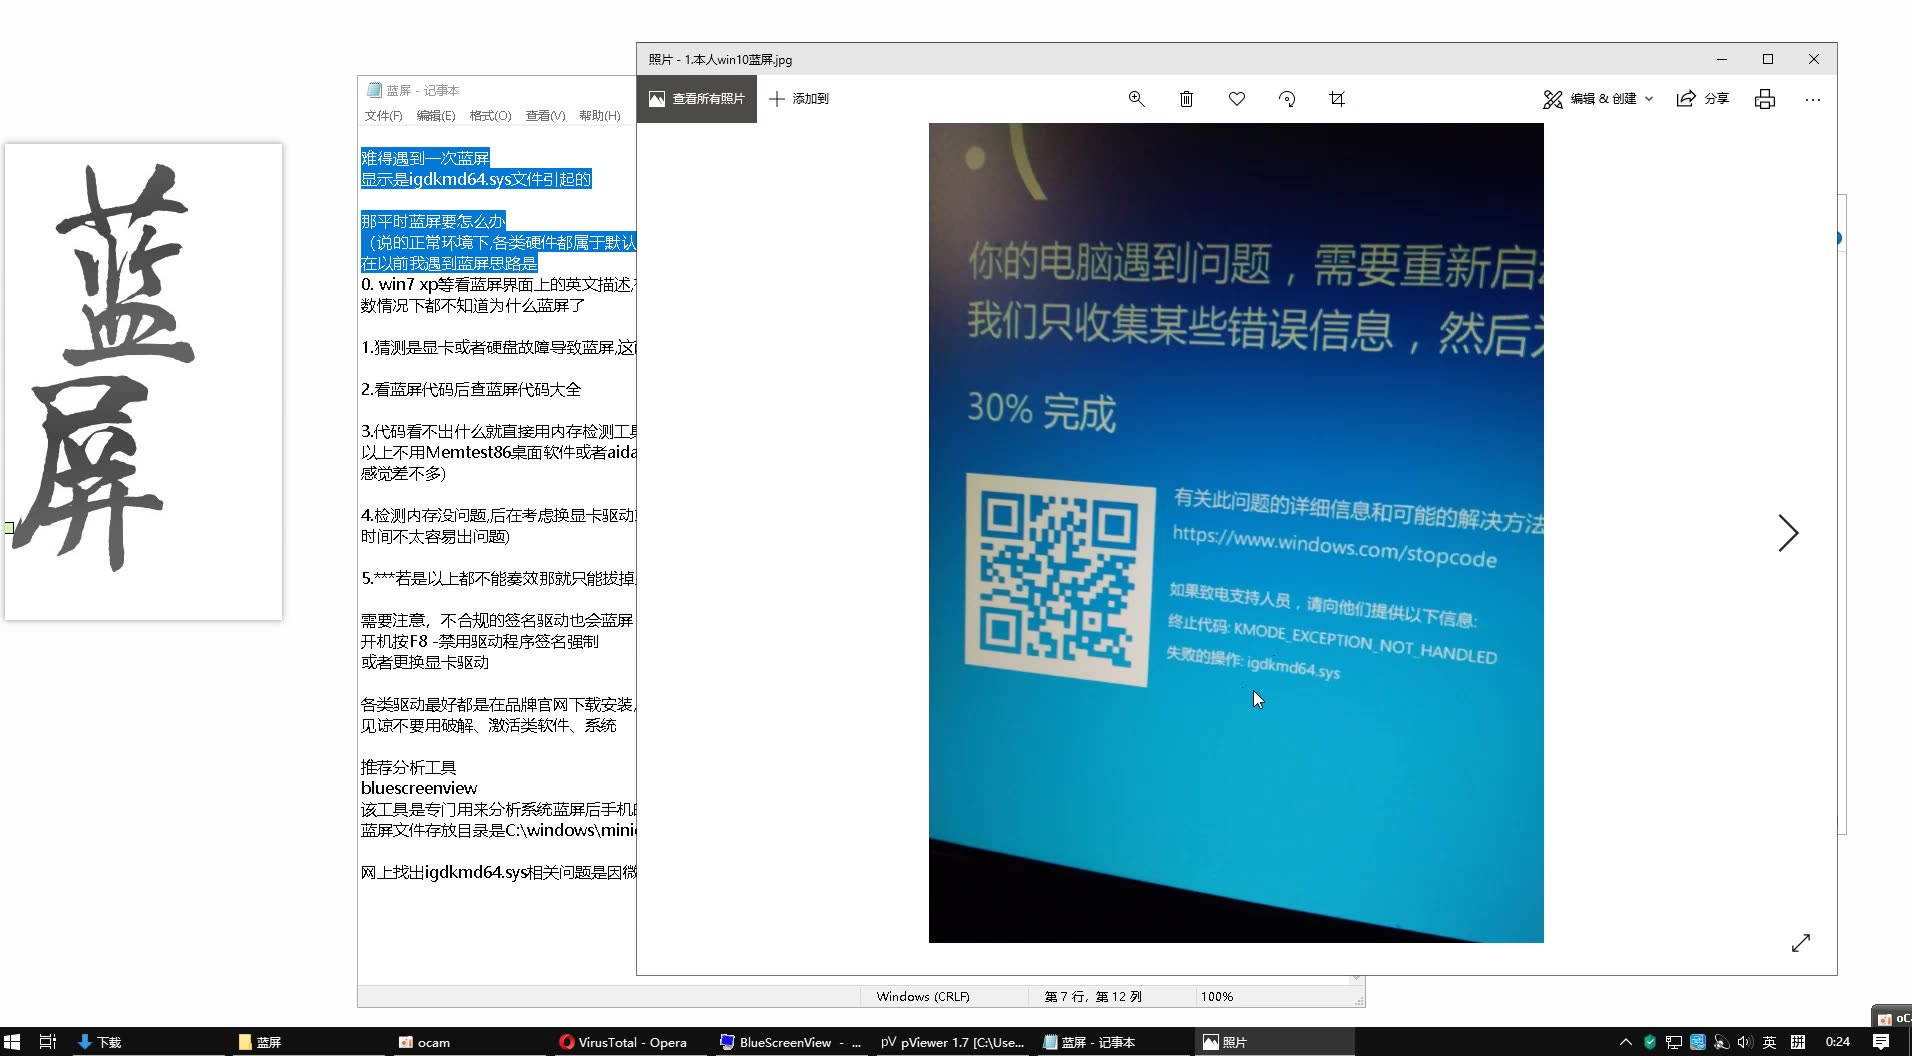
Task: Click the Notepad icon in 蓝屏 title bar
Action: tap(374, 90)
